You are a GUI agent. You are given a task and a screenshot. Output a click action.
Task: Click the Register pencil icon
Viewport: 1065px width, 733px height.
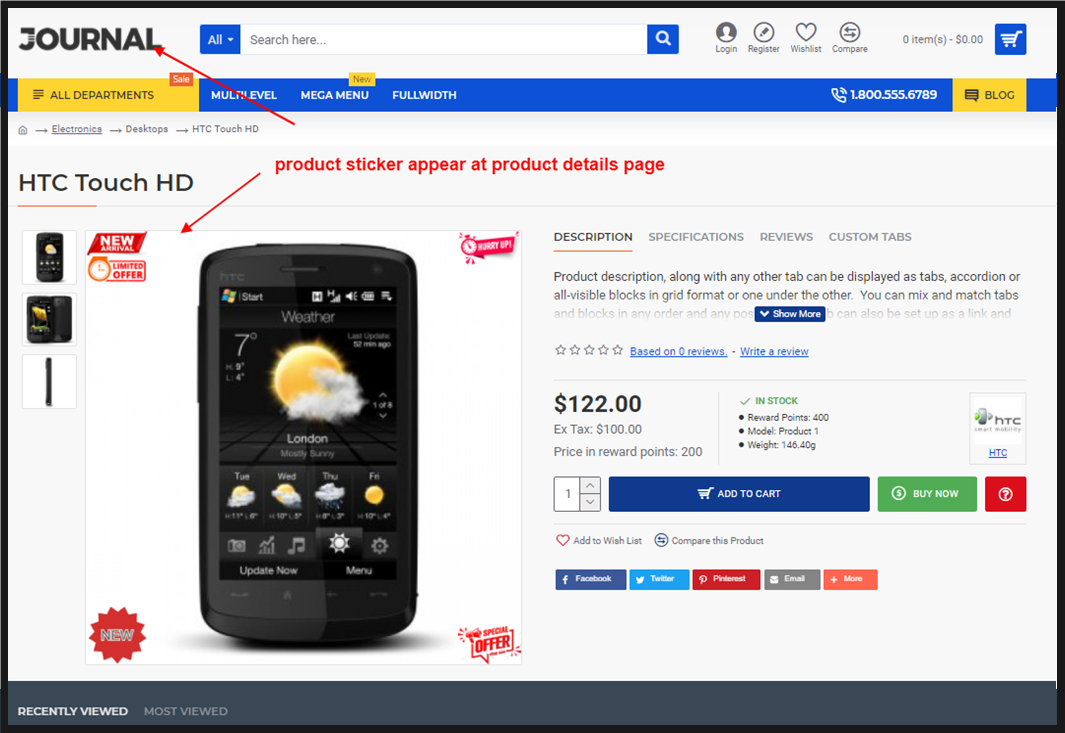763,32
